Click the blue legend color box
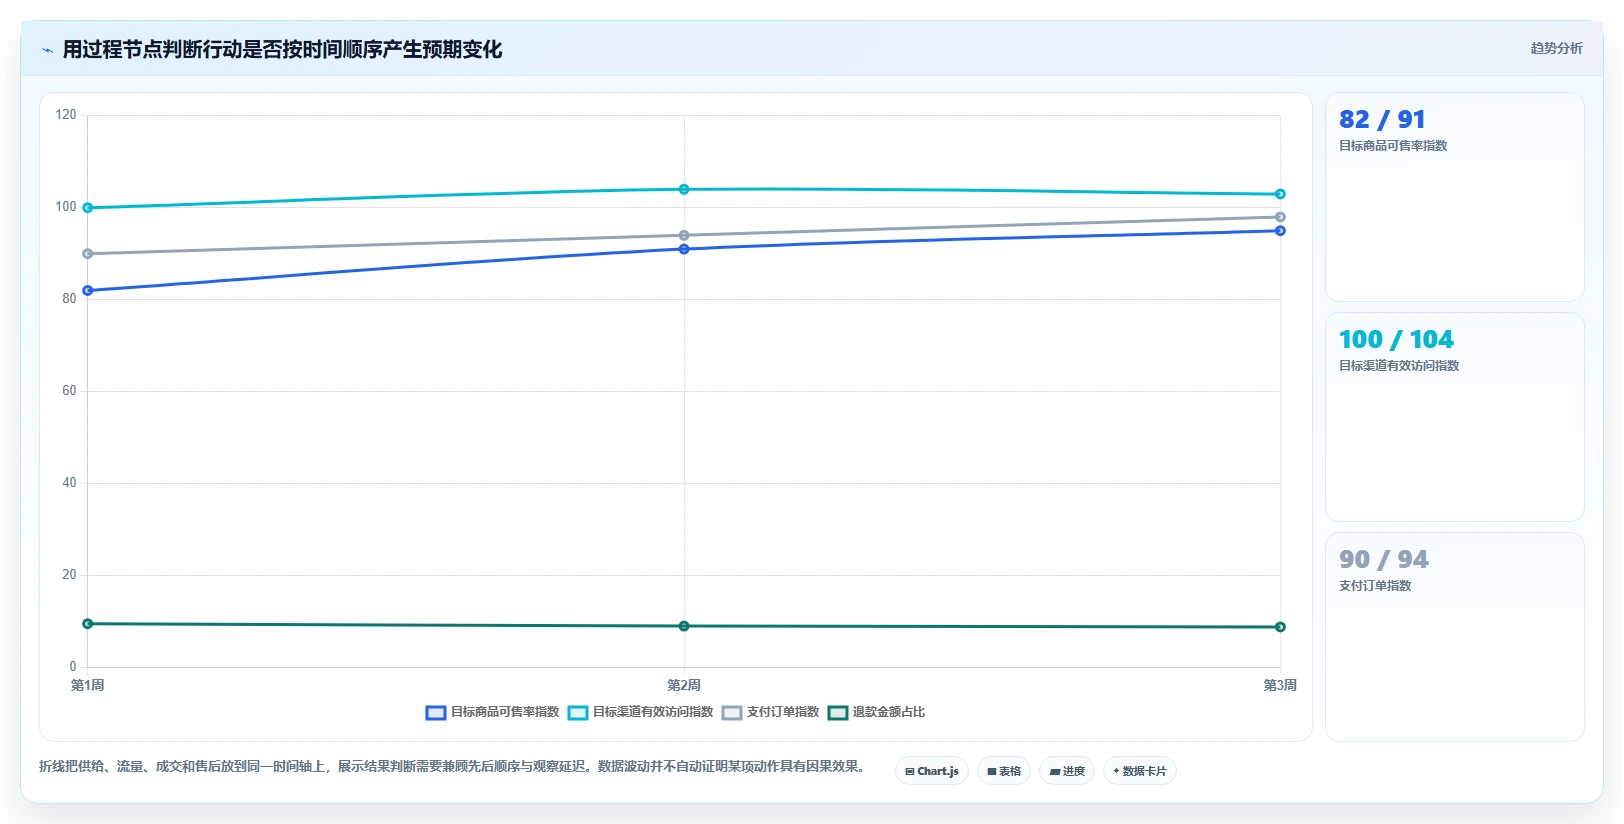Screen dimensions: 1624x824 (x=436, y=713)
